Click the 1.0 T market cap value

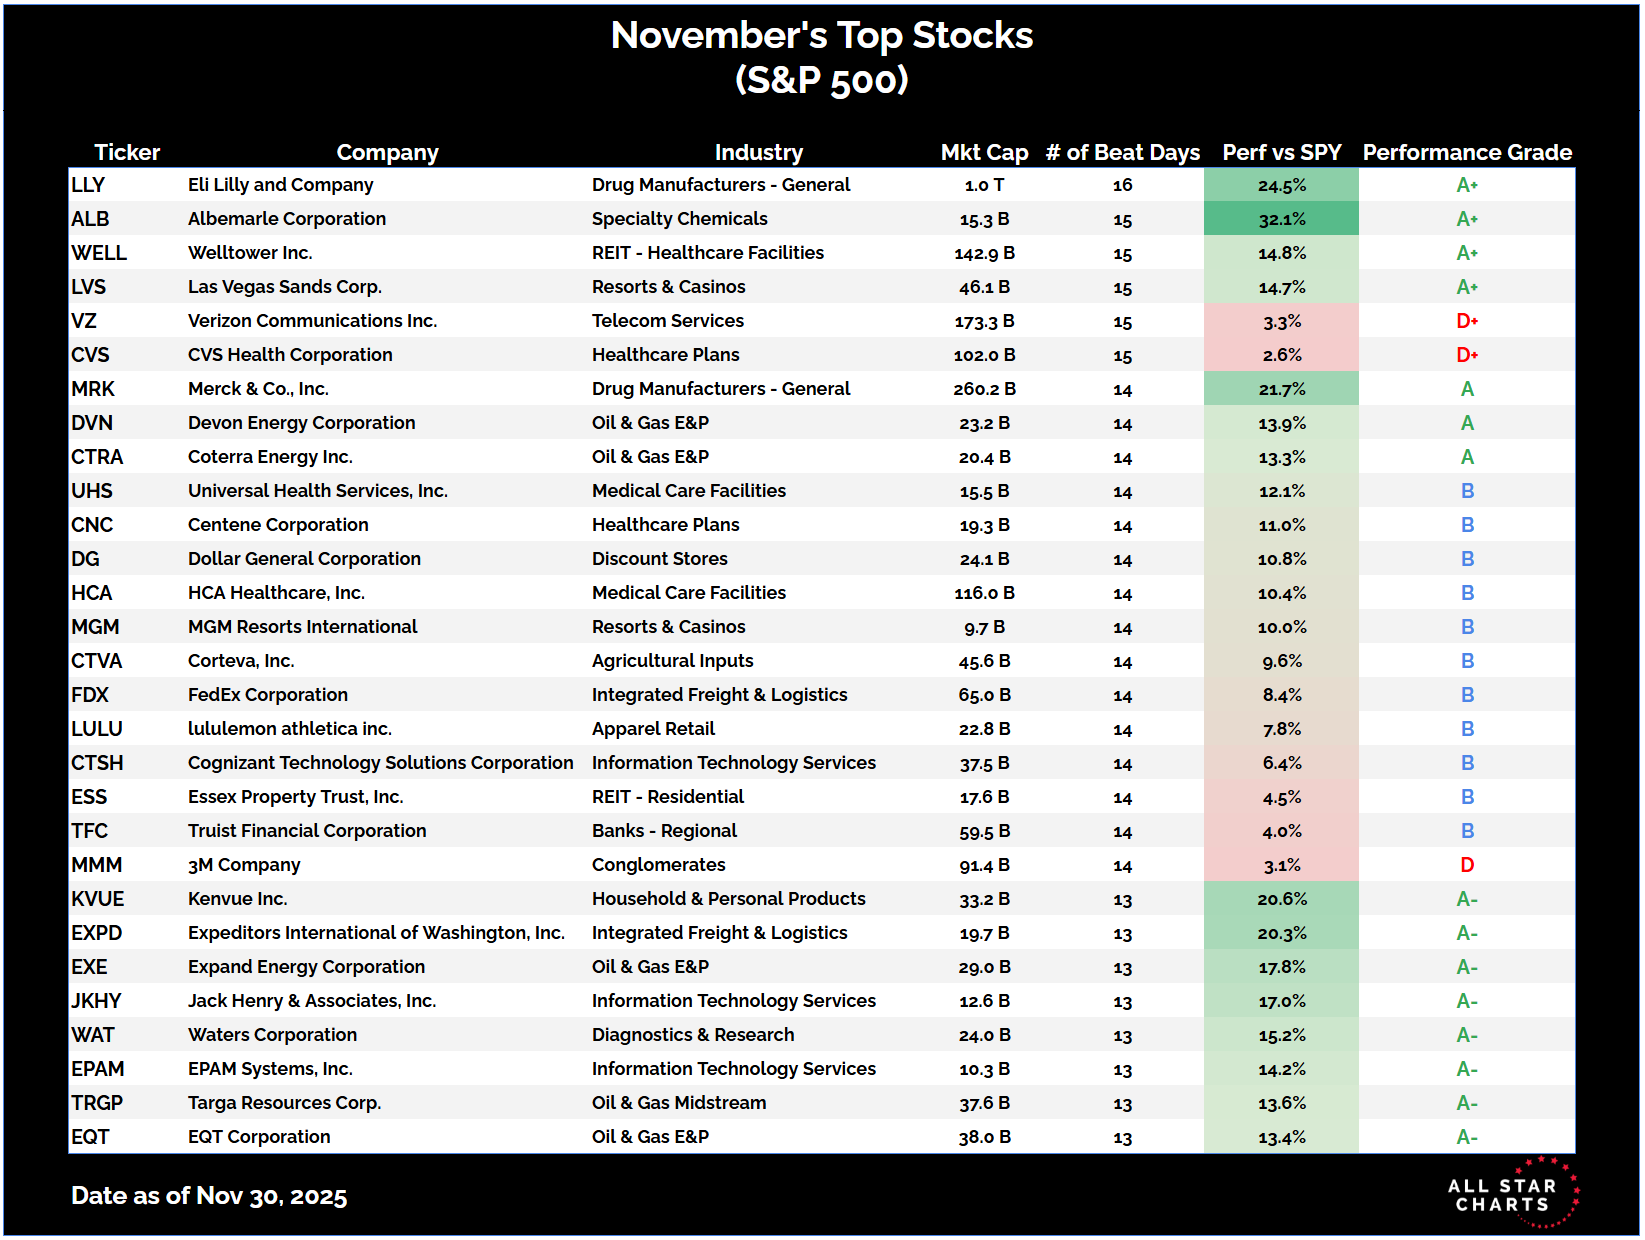pyautogui.click(x=984, y=185)
